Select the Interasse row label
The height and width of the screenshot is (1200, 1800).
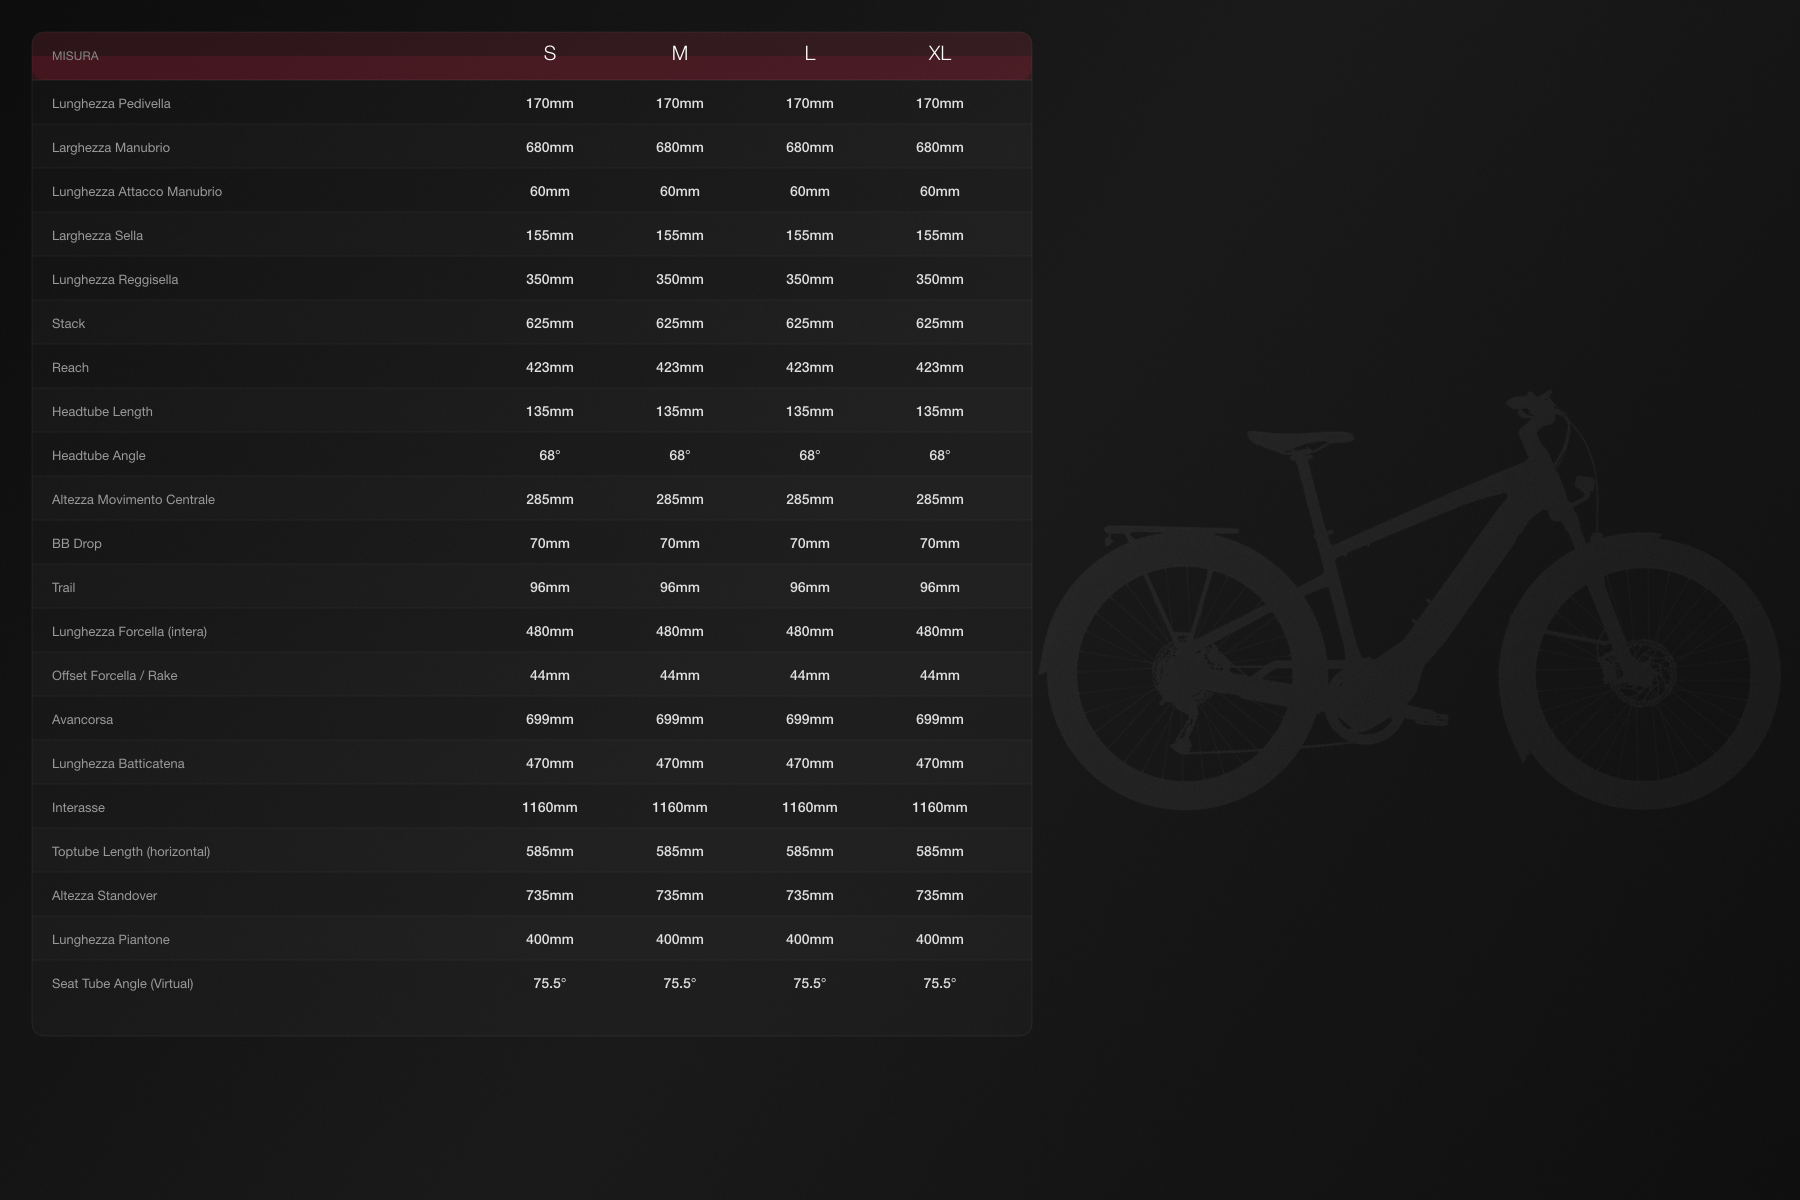point(78,808)
